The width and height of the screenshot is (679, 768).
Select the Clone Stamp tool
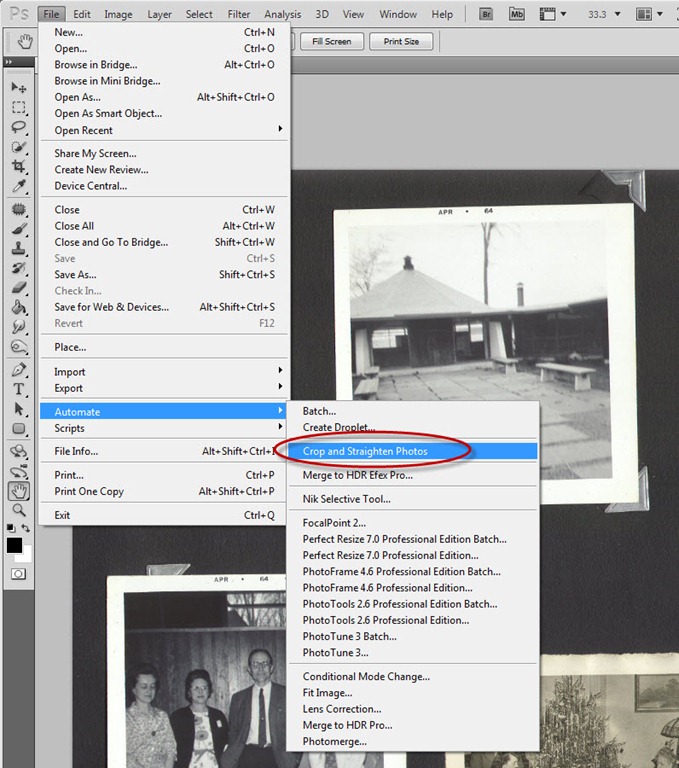pos(19,249)
